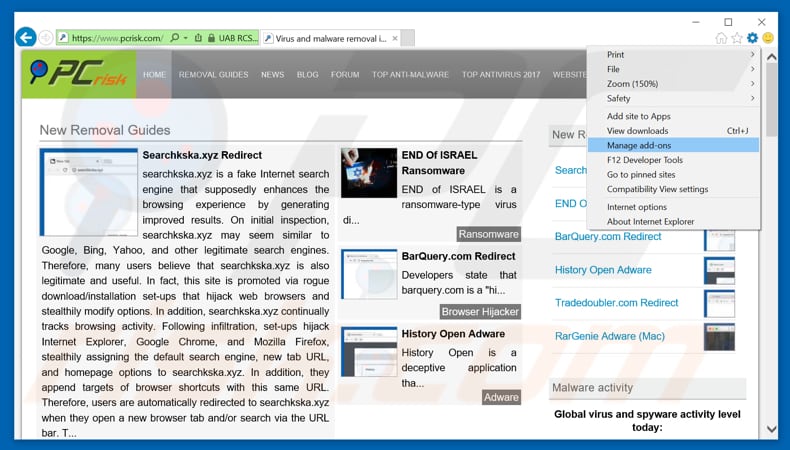Open sidebar History Open Adware link

pos(603,270)
